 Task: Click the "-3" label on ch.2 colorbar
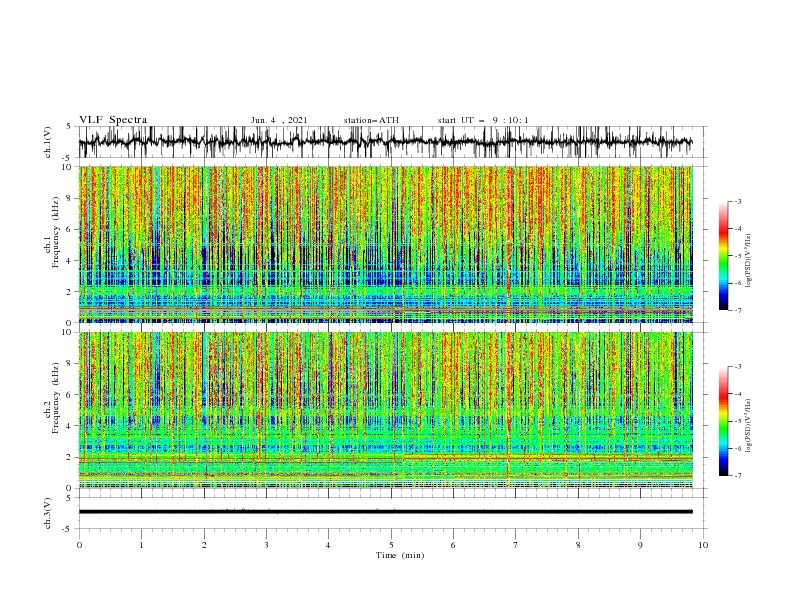pyautogui.click(x=737, y=367)
